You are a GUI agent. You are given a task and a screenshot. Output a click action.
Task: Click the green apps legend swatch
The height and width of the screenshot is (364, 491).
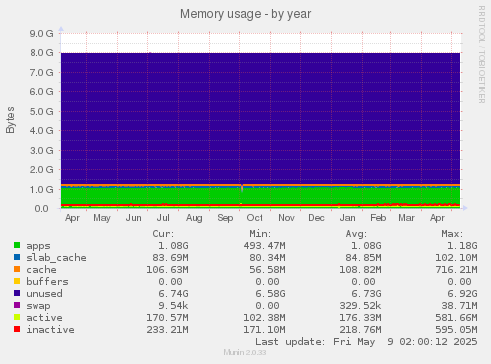pos(17,245)
